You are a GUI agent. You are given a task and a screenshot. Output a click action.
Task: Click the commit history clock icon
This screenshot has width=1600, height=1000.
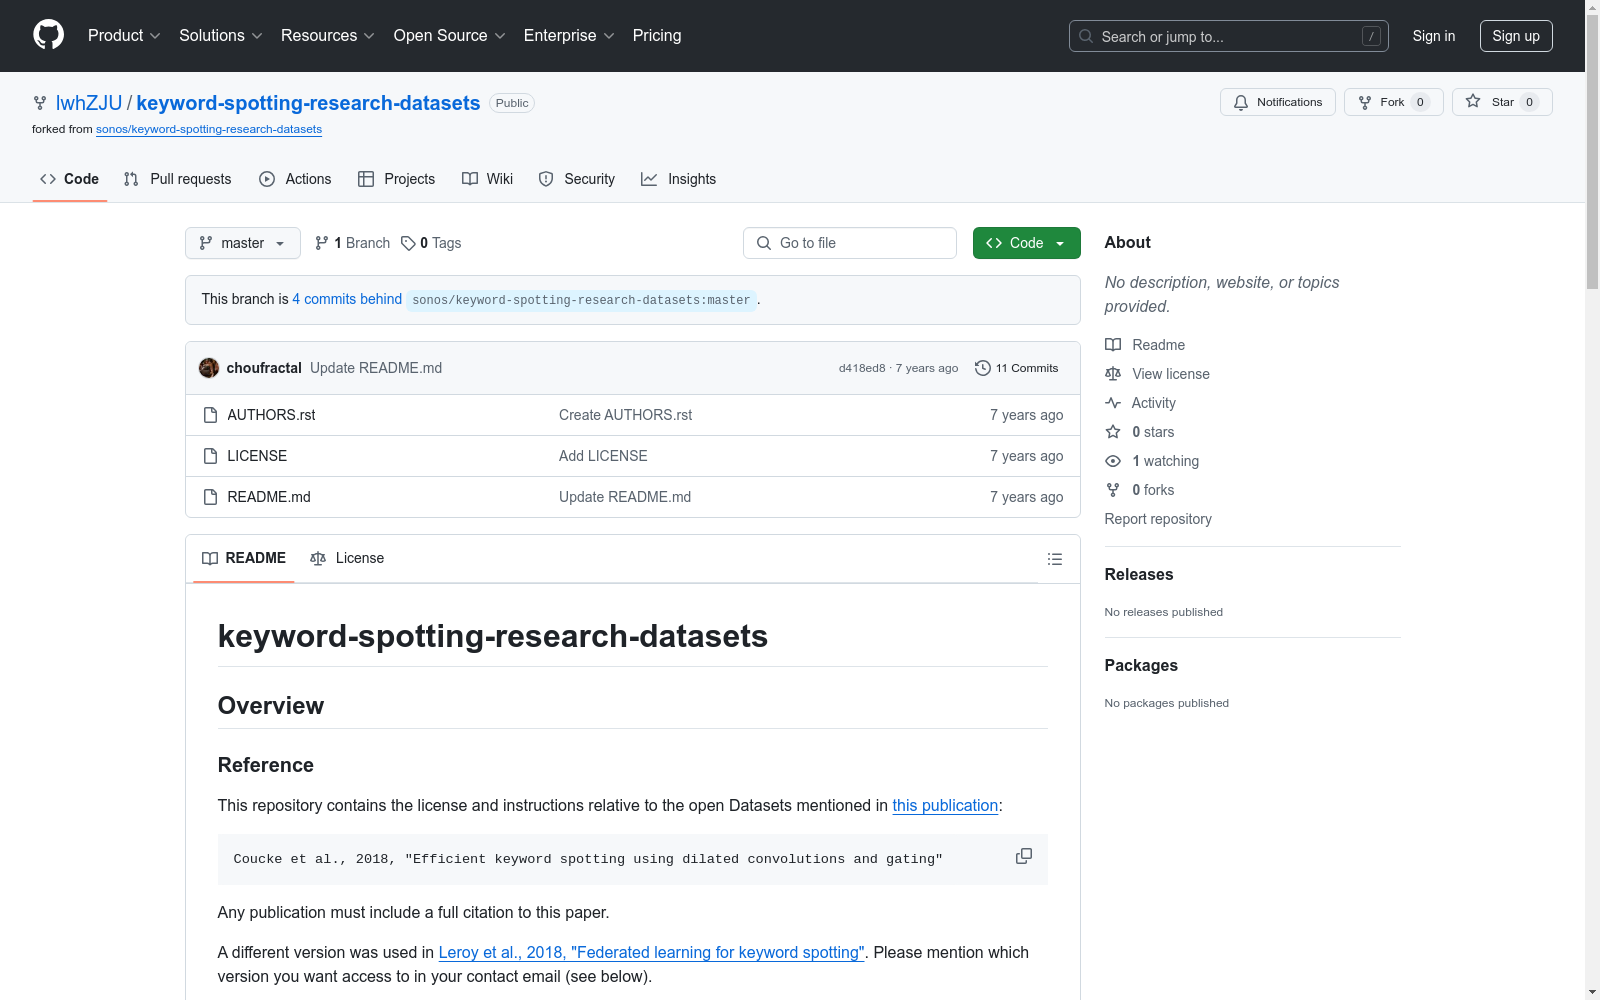[x=983, y=368]
